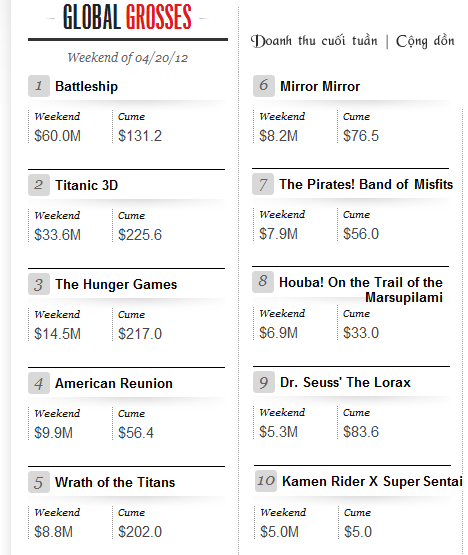The height and width of the screenshot is (555, 468).
Task: Click the rank 10 badge for Kamen Rider
Action: (266, 481)
